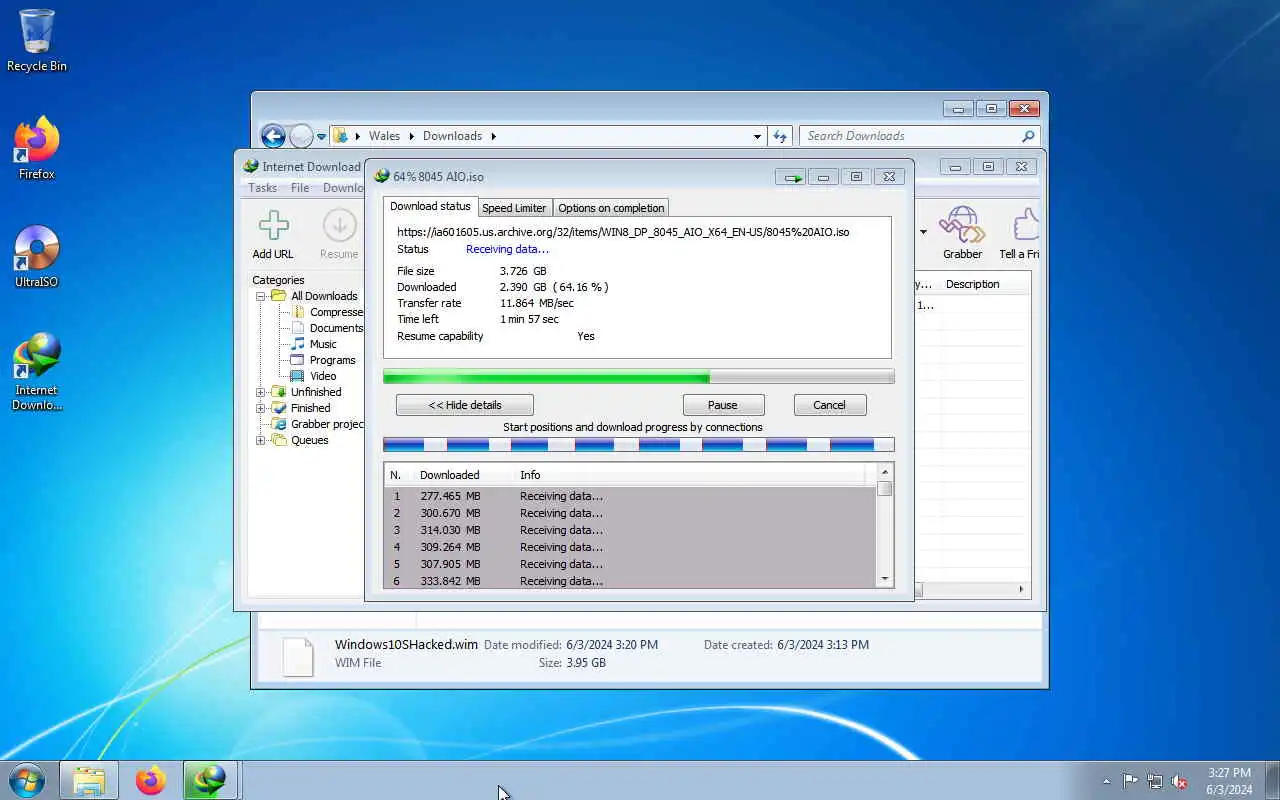1280x800 pixels.
Task: Open the Grabber tool in IDM toolbar
Action: click(x=962, y=234)
